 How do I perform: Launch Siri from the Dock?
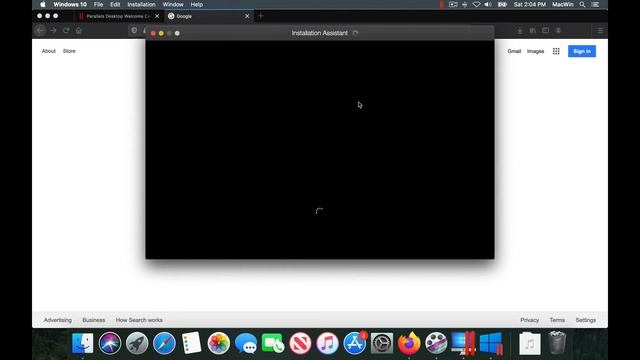(x=110, y=343)
